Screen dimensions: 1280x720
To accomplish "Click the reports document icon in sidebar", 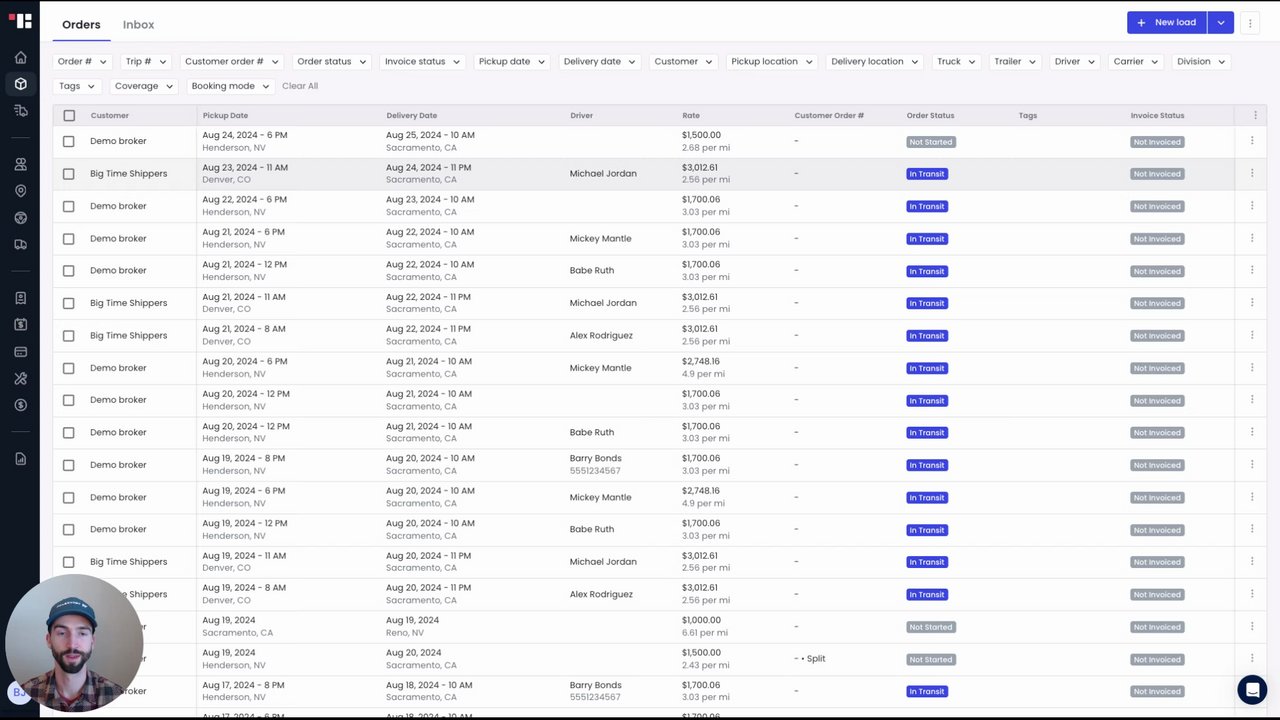I will 20,459.
